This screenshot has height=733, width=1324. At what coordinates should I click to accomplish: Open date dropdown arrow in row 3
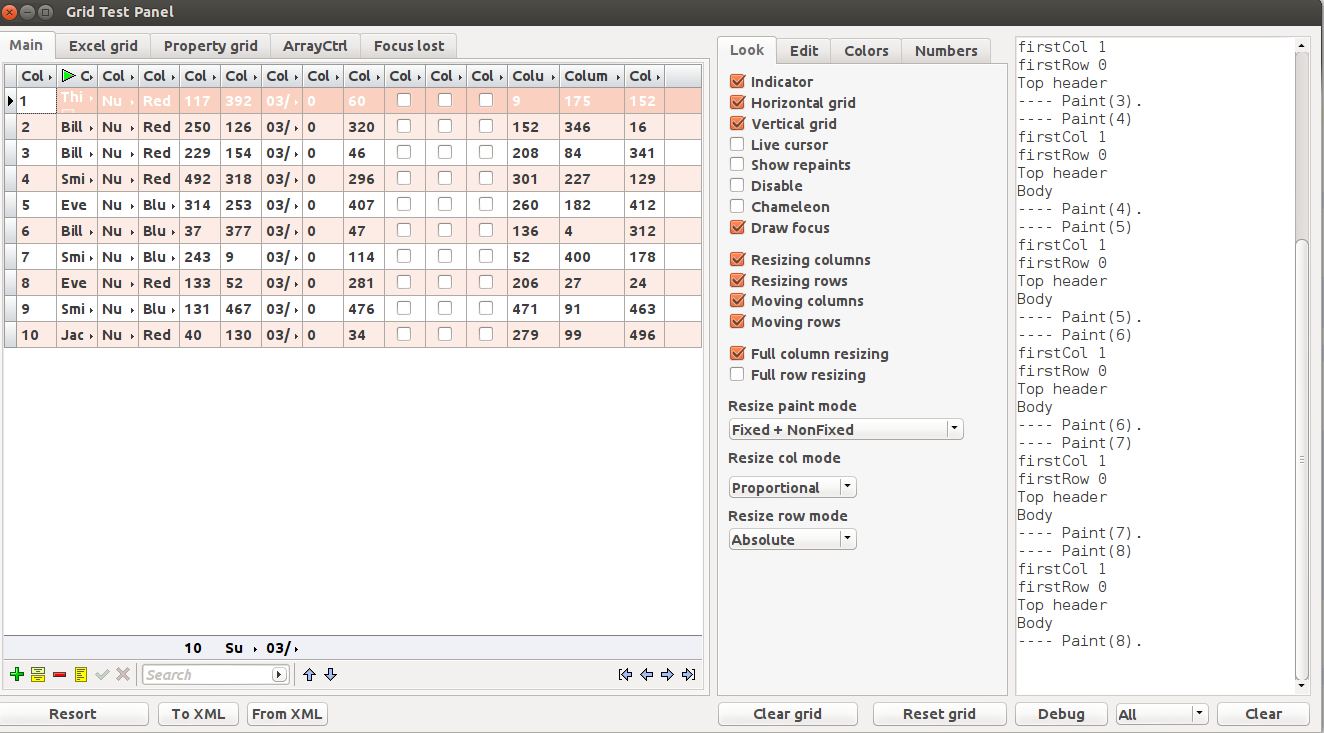coord(297,154)
